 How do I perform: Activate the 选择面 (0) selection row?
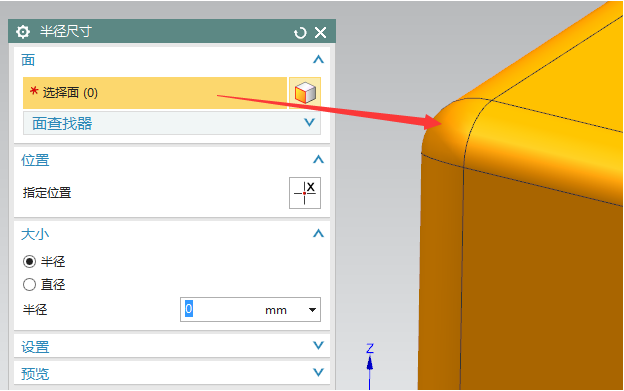click(x=155, y=93)
